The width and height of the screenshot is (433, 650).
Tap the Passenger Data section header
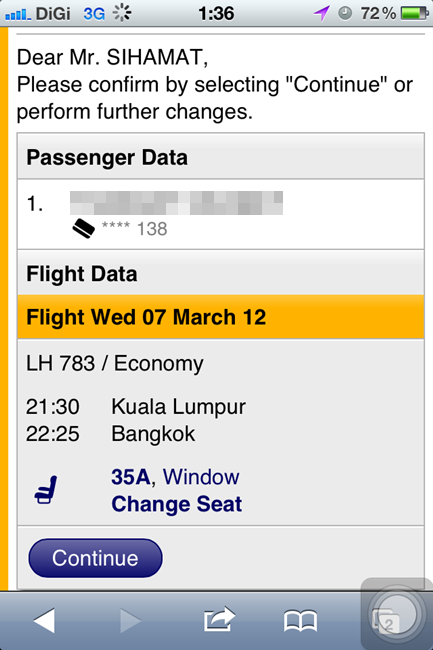(x=220, y=157)
